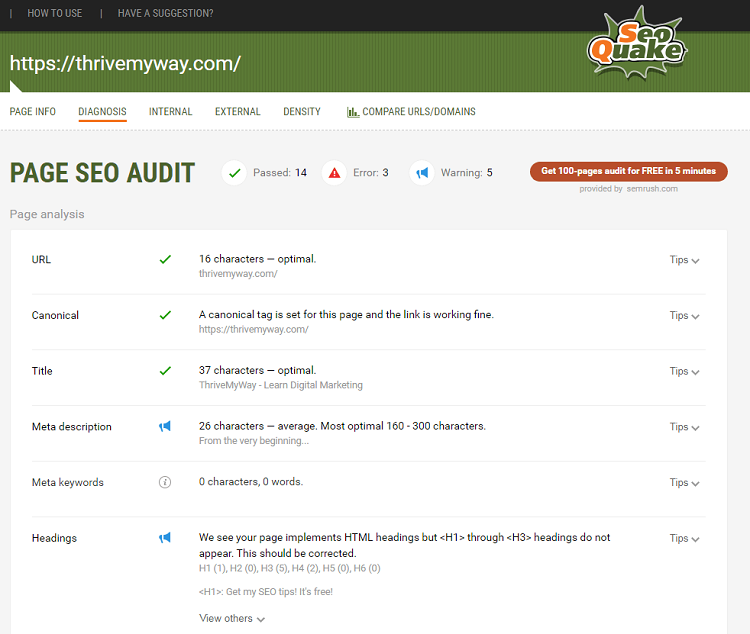This screenshot has height=634, width=750.
Task: Click the bar chart icon beside Compare URLs
Action: tap(353, 112)
